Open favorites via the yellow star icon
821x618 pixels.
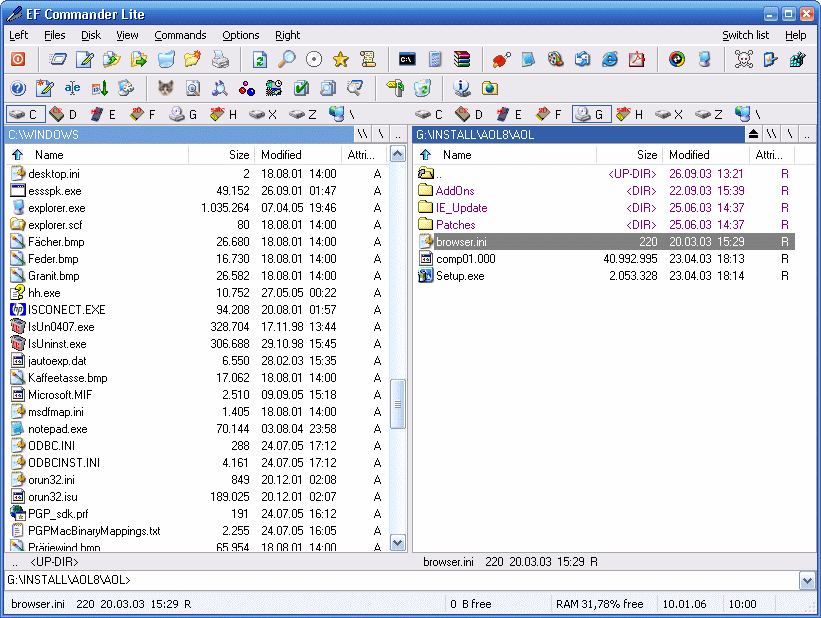(341, 59)
